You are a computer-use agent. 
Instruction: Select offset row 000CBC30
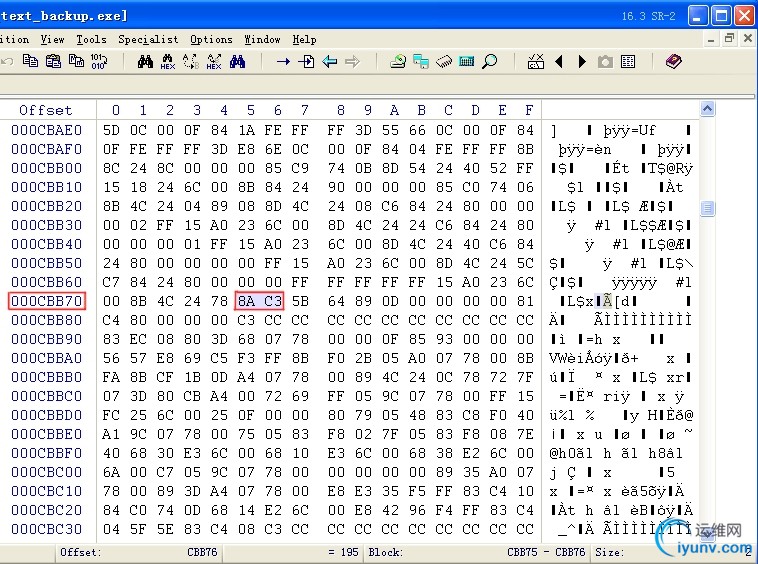pyautogui.click(x=47, y=529)
